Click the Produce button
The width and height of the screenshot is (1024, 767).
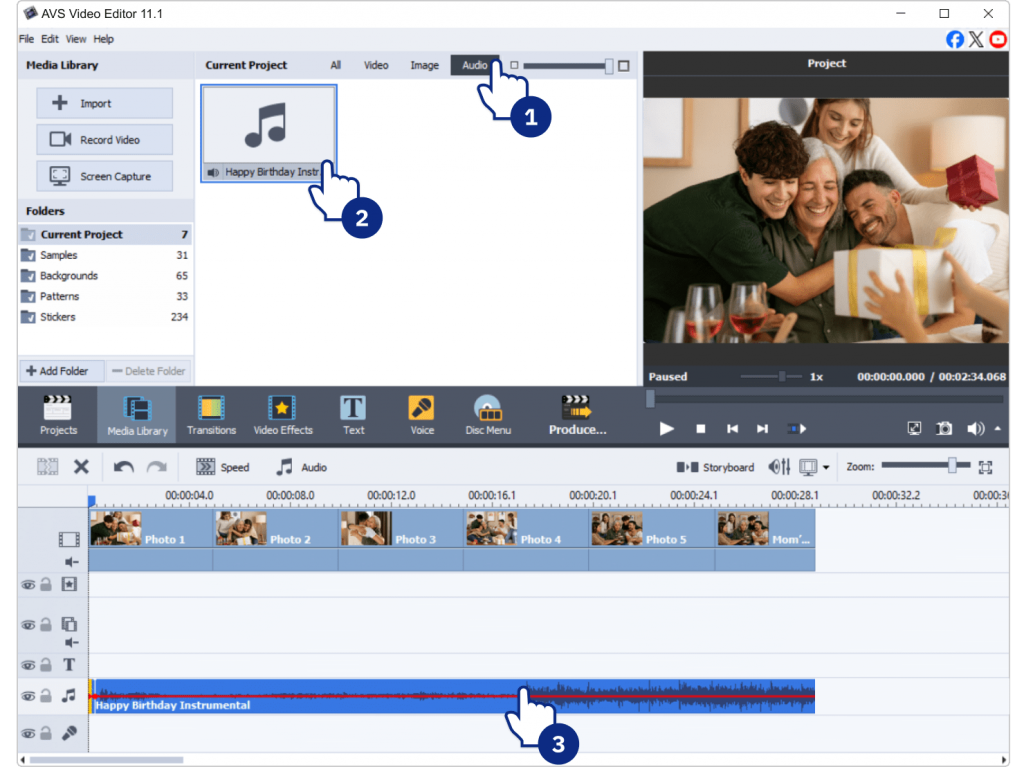pos(577,415)
